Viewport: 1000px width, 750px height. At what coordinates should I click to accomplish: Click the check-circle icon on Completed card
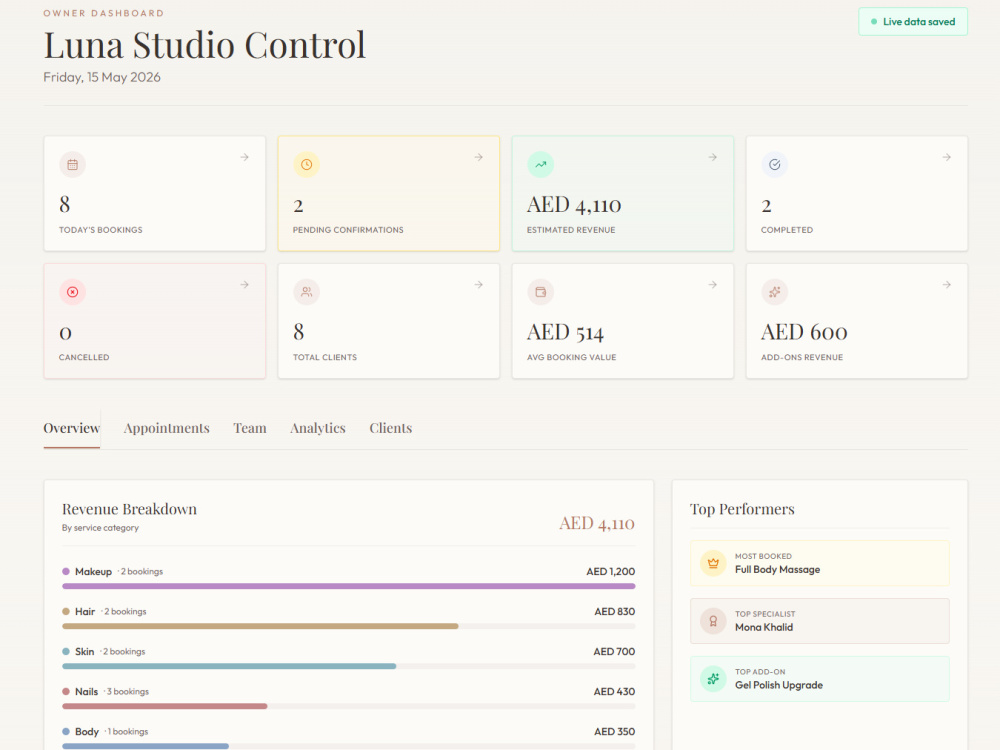pos(775,165)
